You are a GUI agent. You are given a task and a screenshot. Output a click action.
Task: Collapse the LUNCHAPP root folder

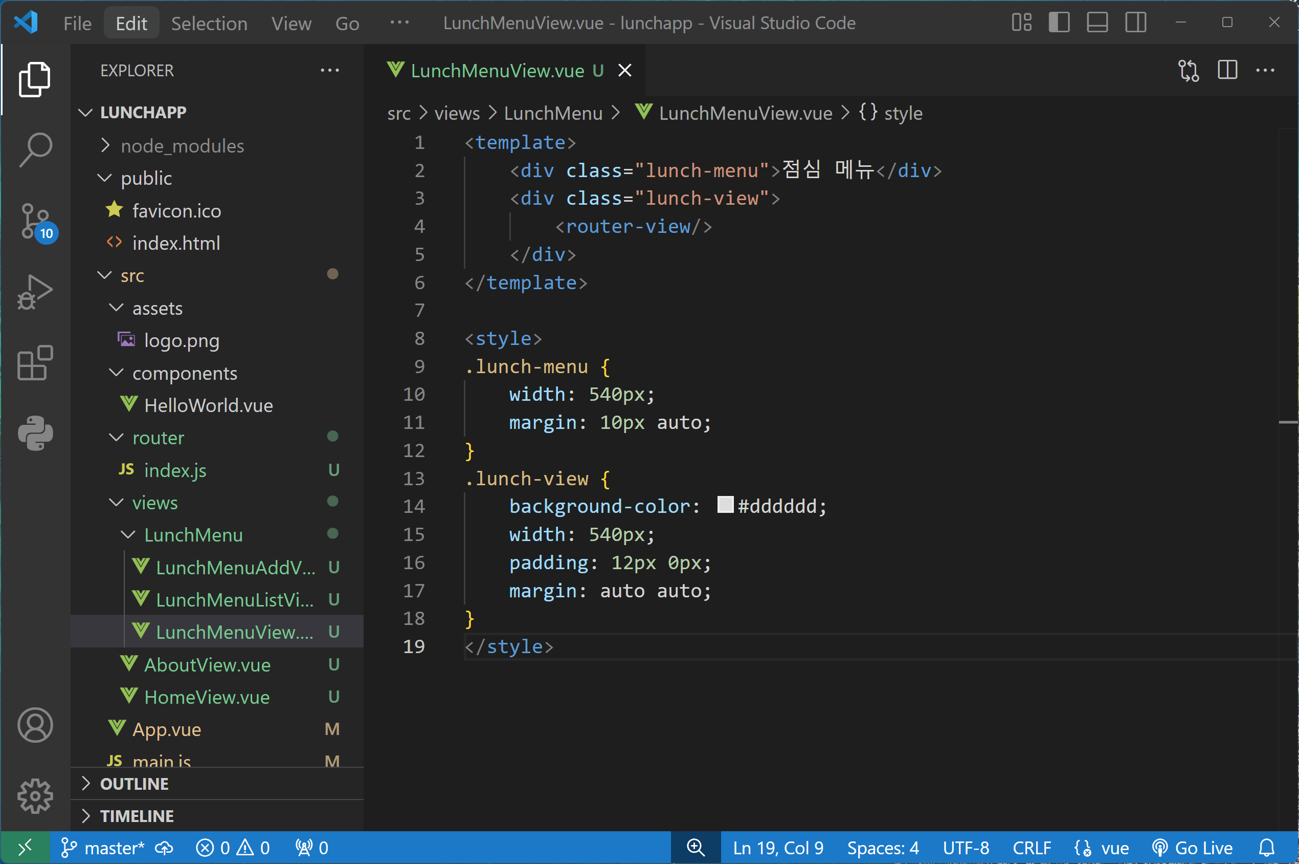(217, 112)
